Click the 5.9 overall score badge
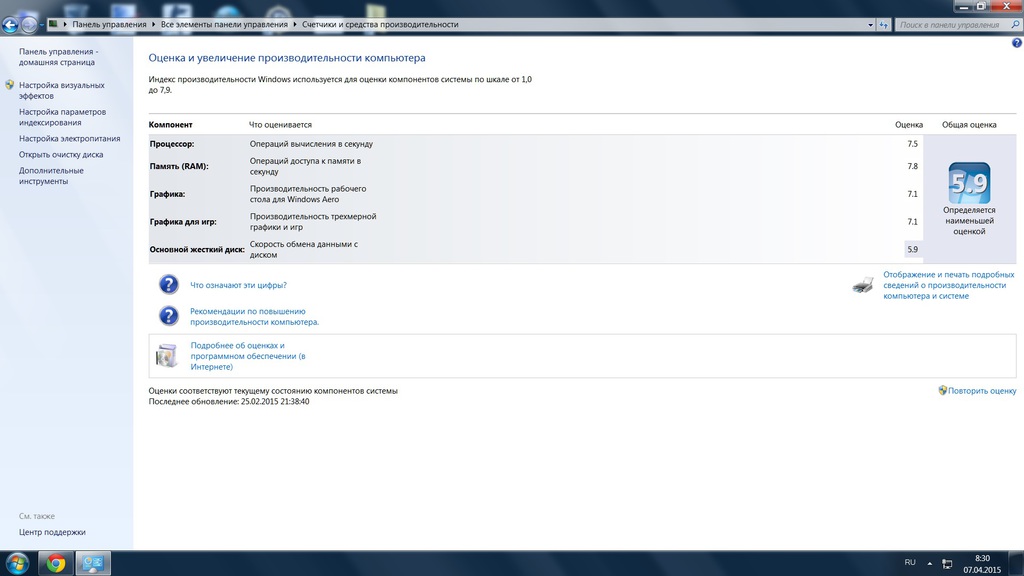1024x576 pixels. click(x=969, y=183)
